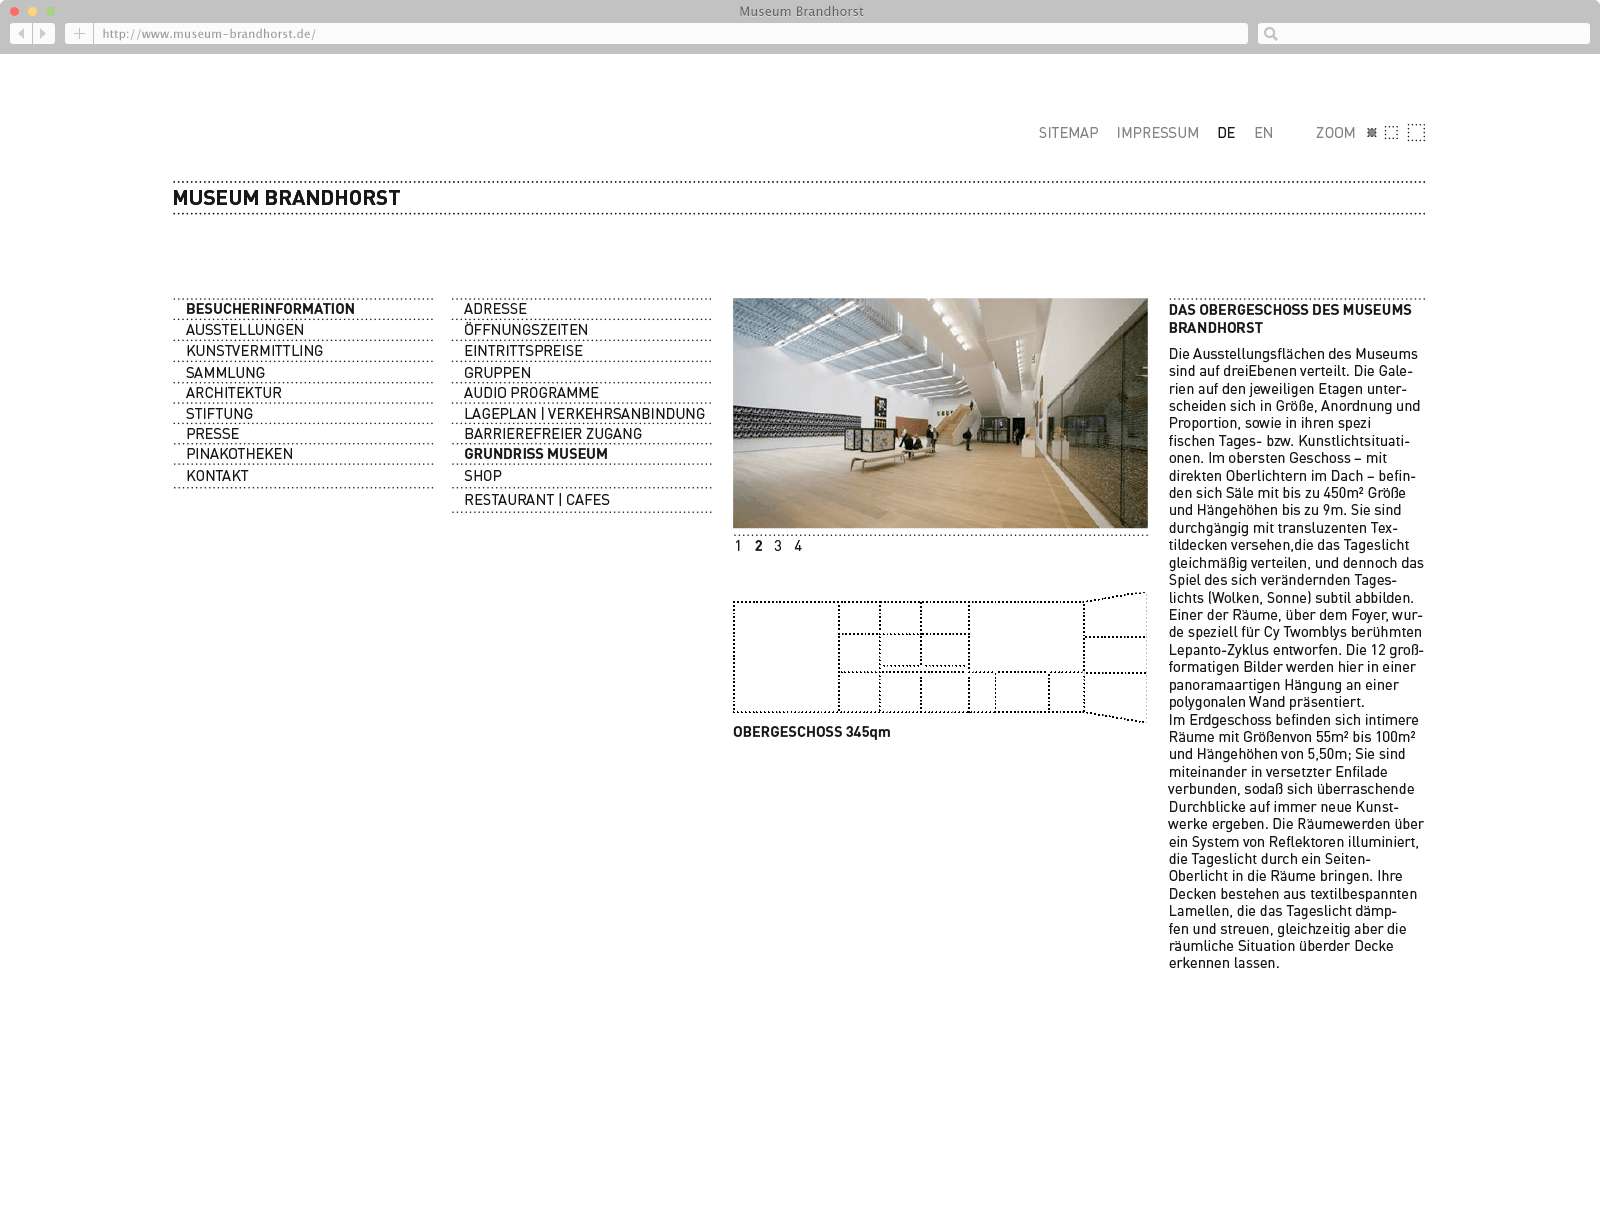This screenshot has width=1600, height=1220.
Task: Go to gallery image 1
Action: (x=738, y=546)
